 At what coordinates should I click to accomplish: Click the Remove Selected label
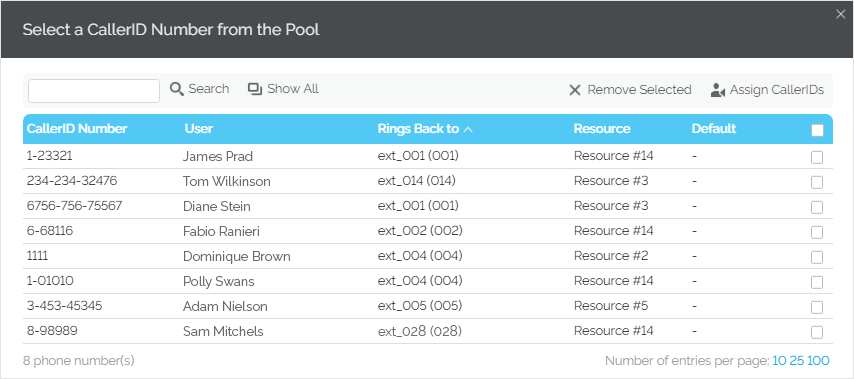tap(639, 90)
